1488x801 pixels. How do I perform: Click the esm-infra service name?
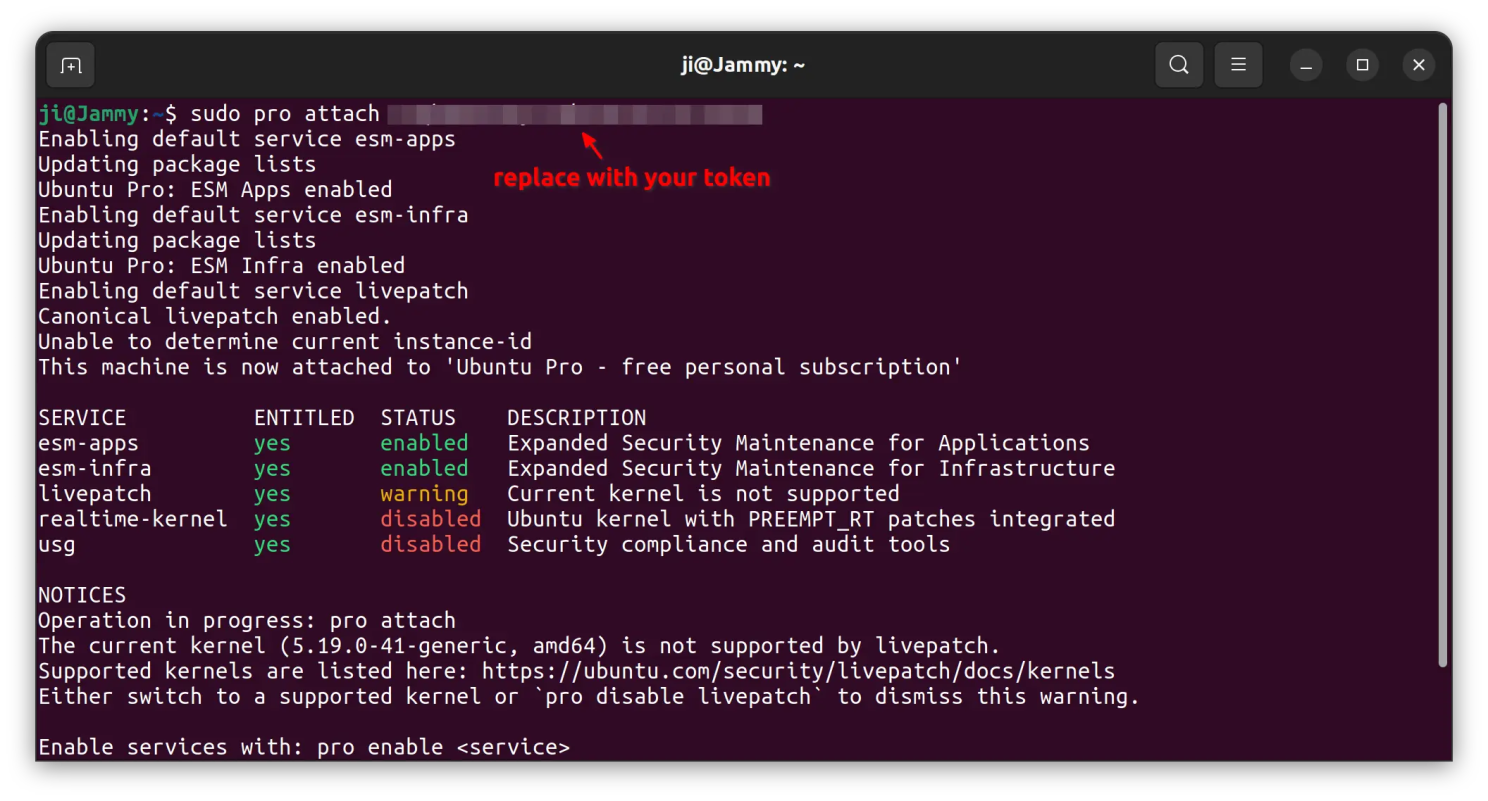click(95, 468)
